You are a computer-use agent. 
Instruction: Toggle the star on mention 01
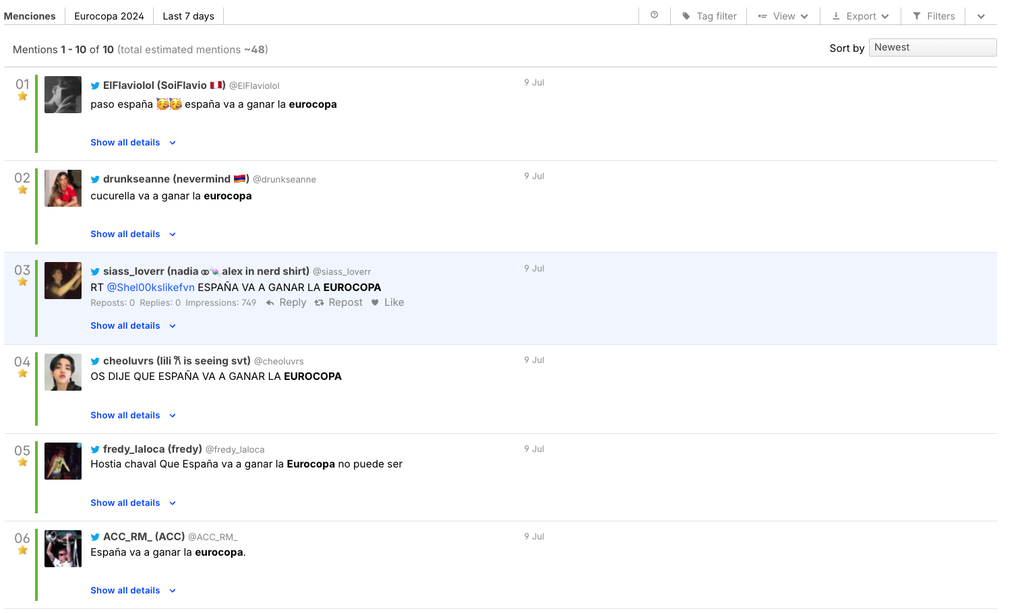coord(22,97)
